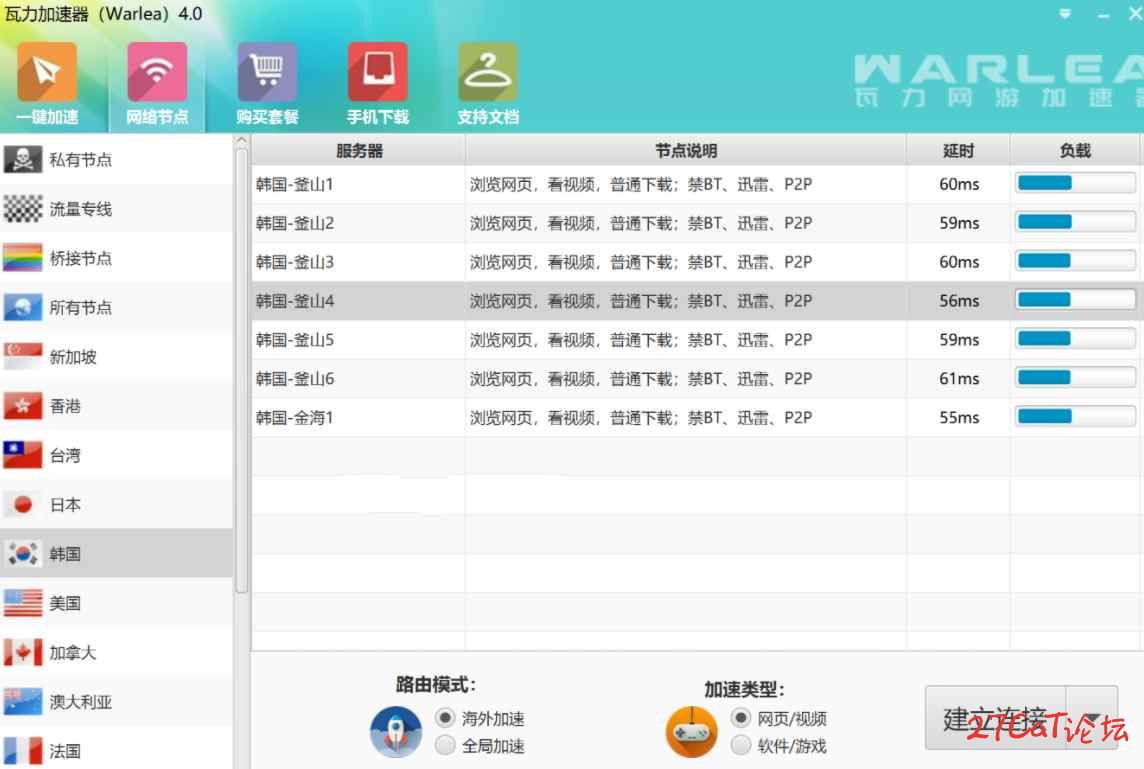This screenshot has width=1144, height=769.
Task: Sort by 节点说明 column header
Action: [x=686, y=150]
